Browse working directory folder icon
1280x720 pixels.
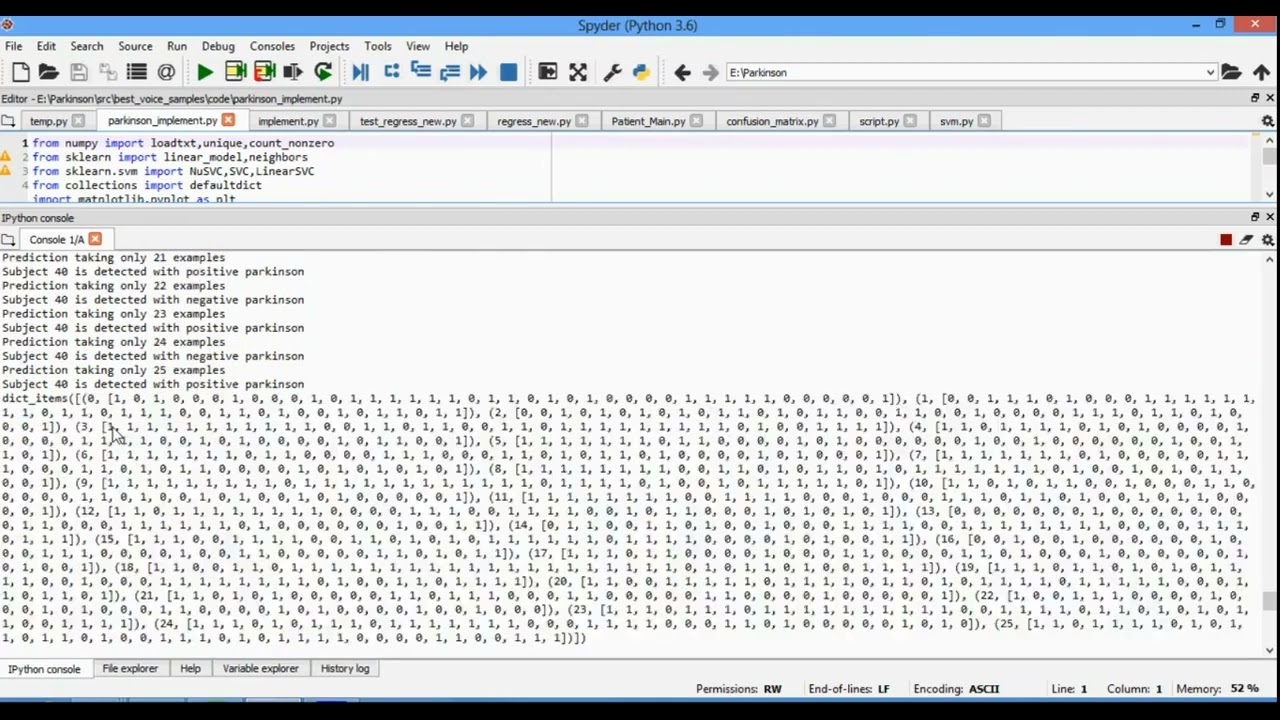click(x=1232, y=72)
